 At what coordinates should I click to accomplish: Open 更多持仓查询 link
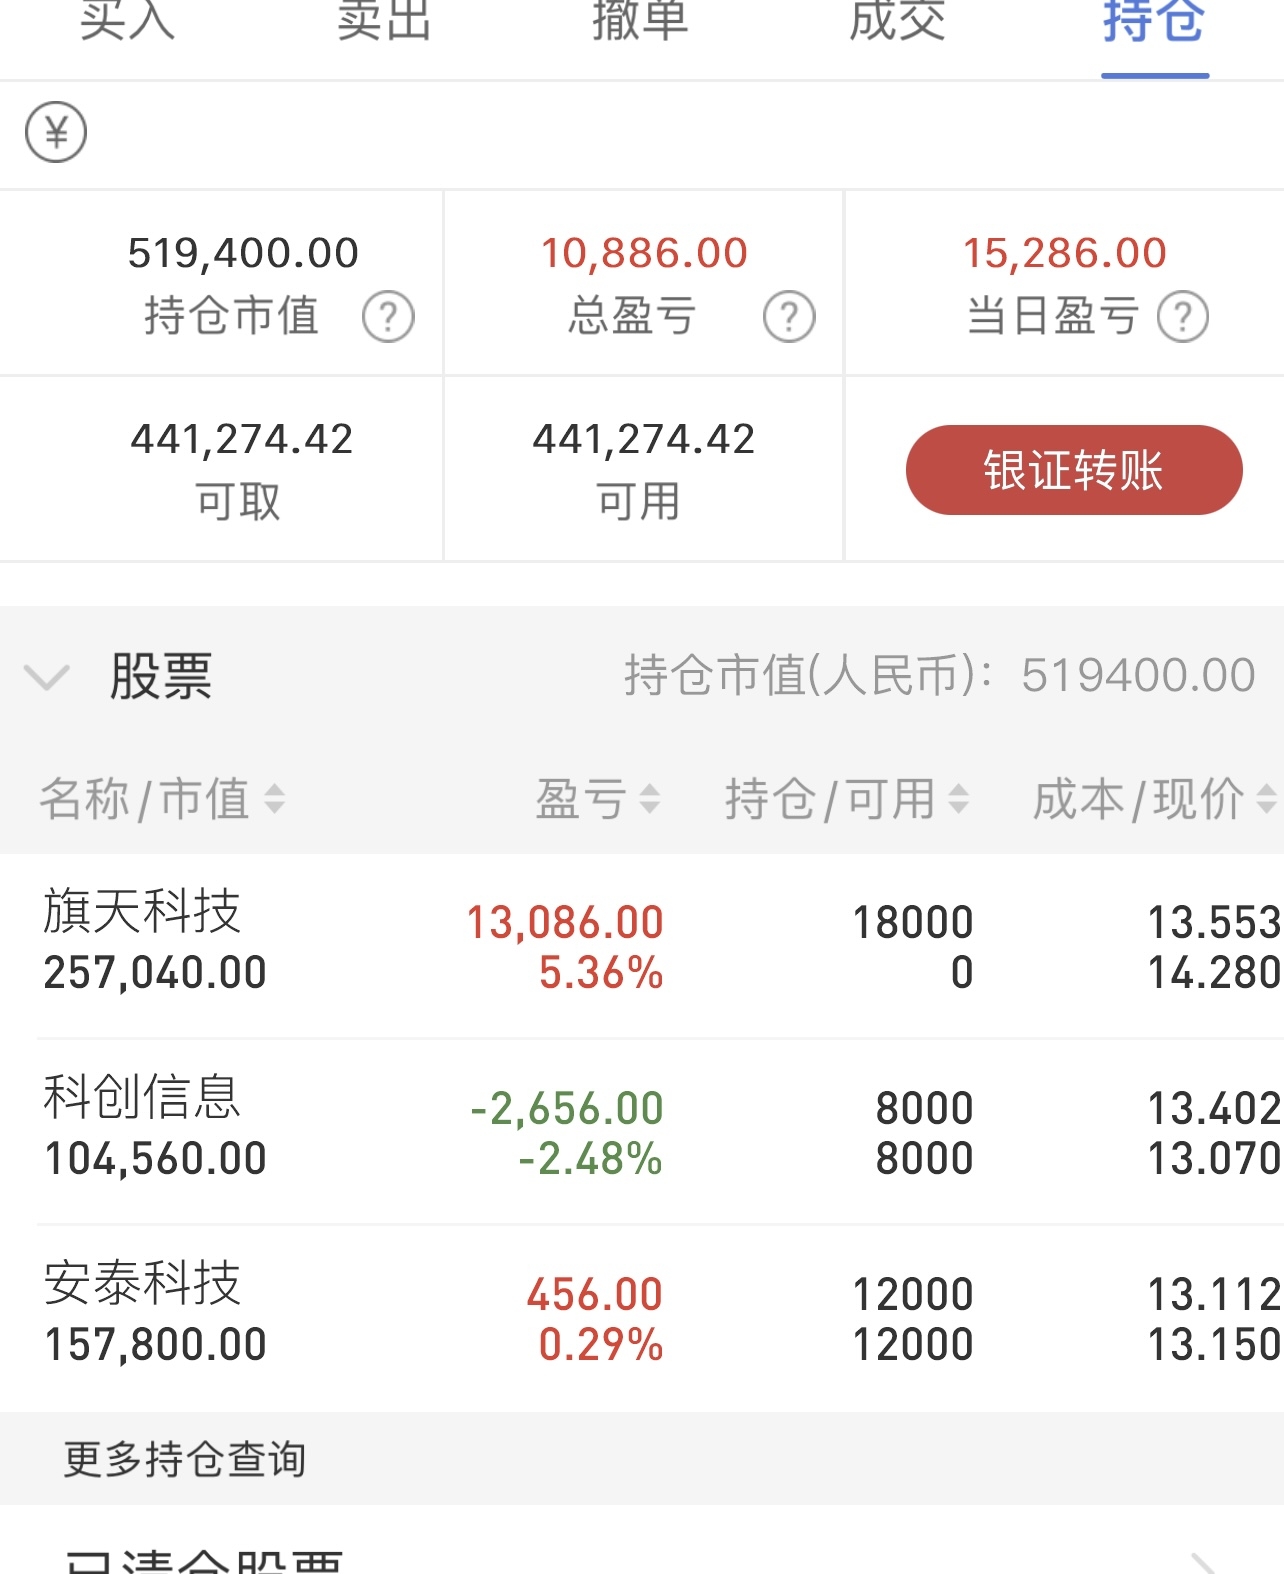coord(185,1459)
